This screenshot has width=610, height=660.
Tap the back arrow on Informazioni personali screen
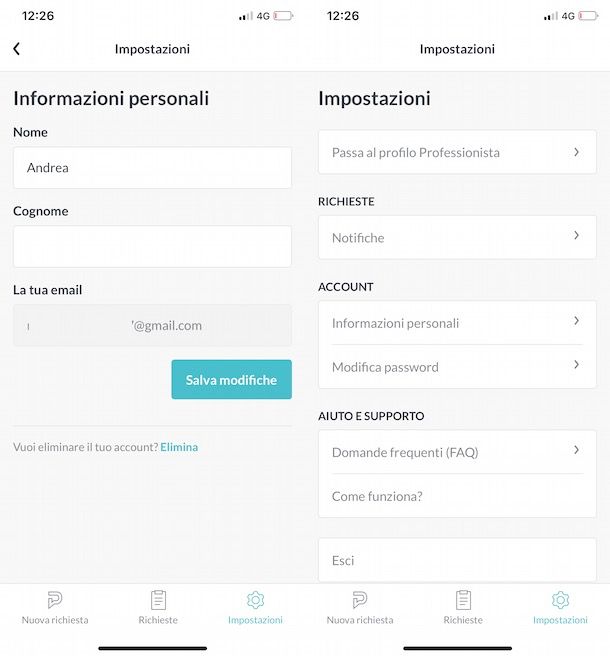click(16, 49)
